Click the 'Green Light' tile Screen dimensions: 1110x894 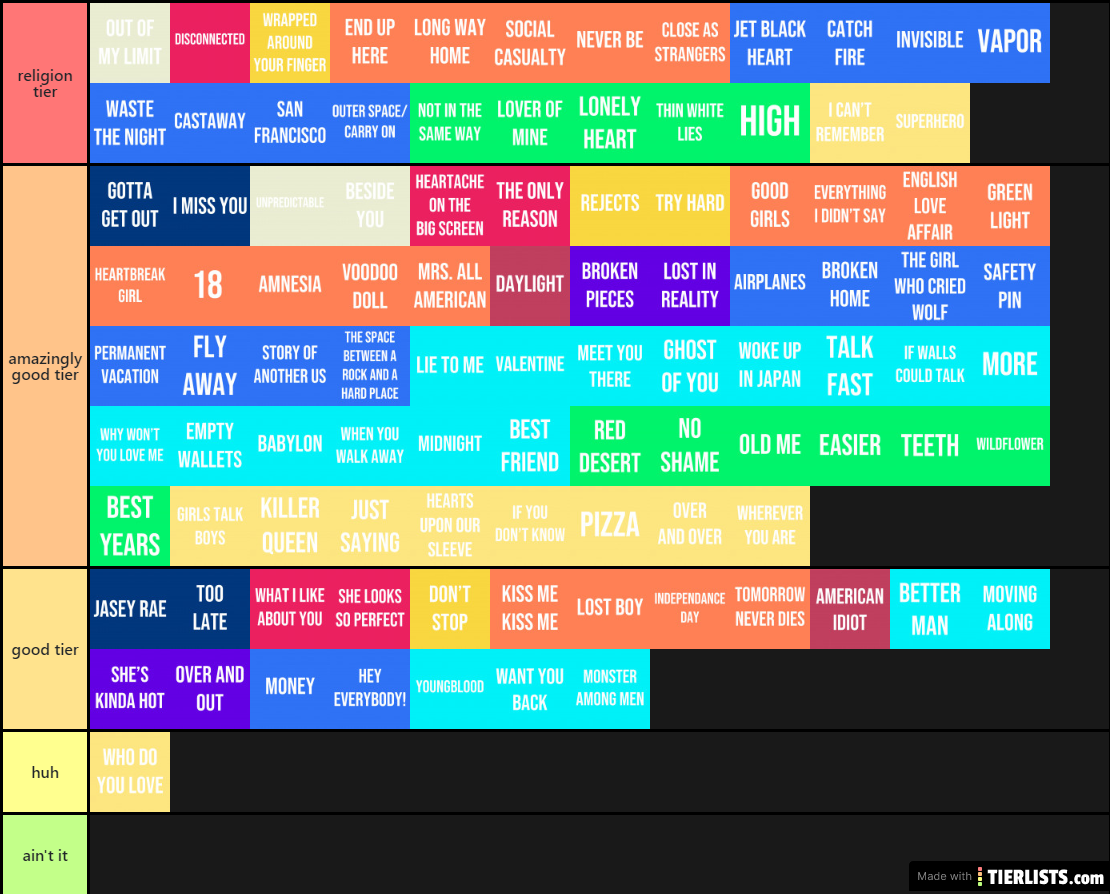point(1009,206)
